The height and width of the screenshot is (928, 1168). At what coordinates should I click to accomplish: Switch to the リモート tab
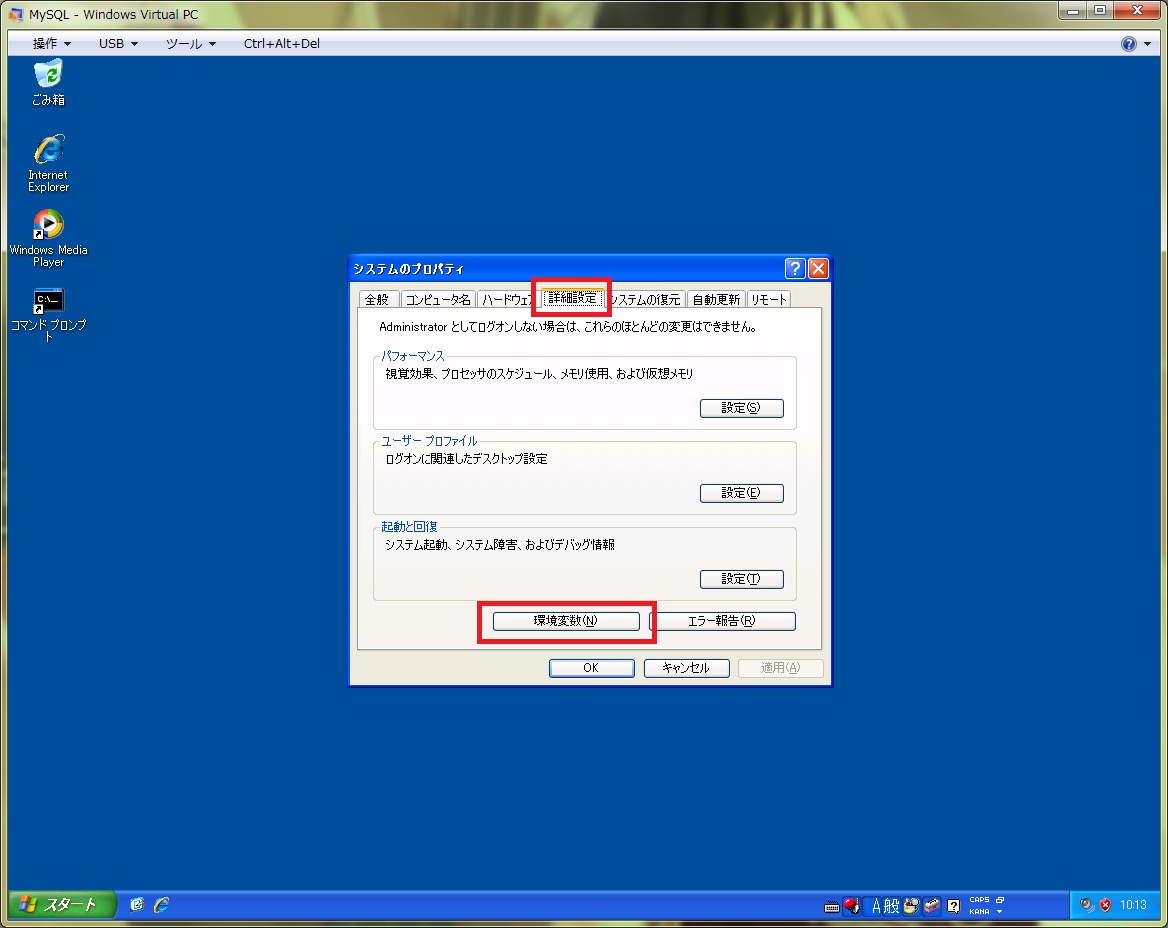(769, 299)
